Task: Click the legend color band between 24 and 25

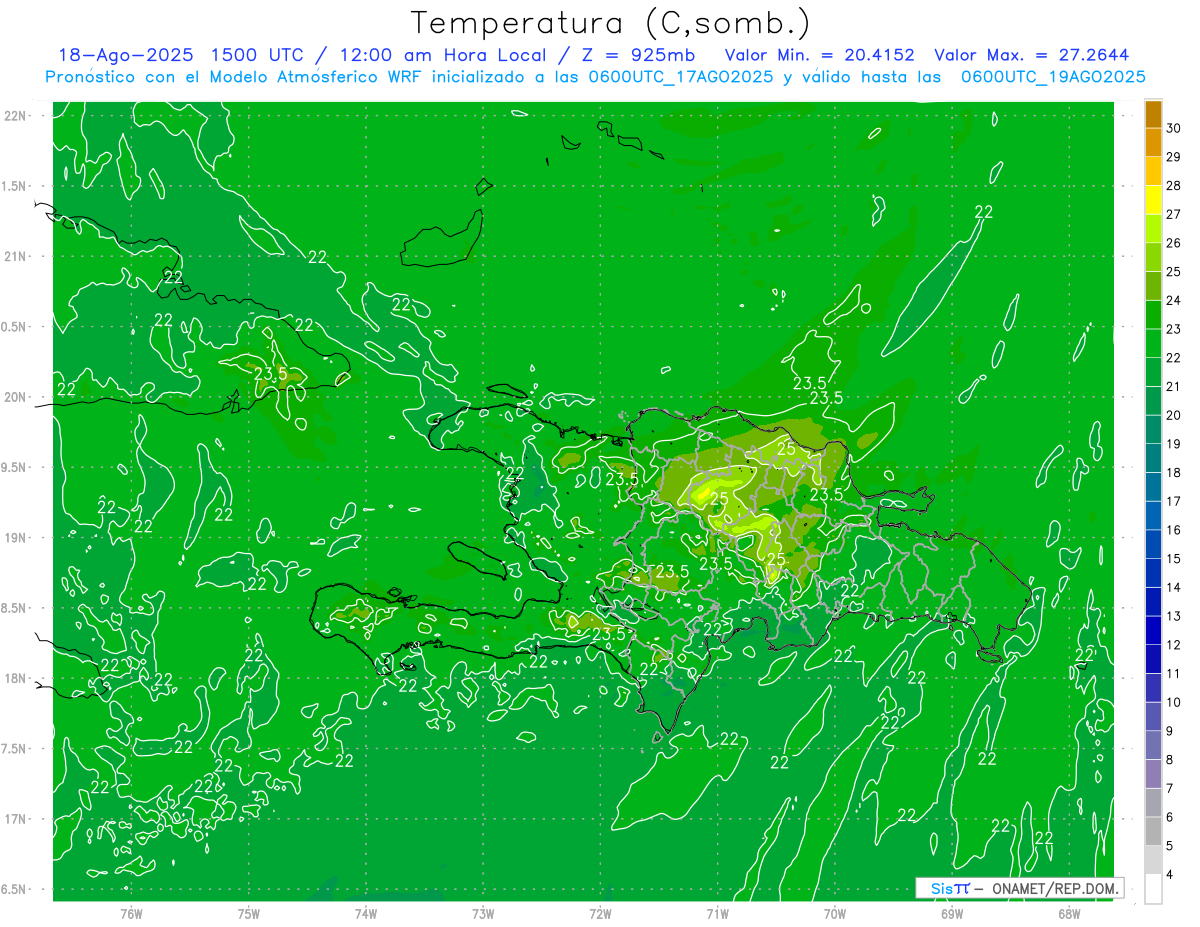Action: pyautogui.click(x=1153, y=286)
